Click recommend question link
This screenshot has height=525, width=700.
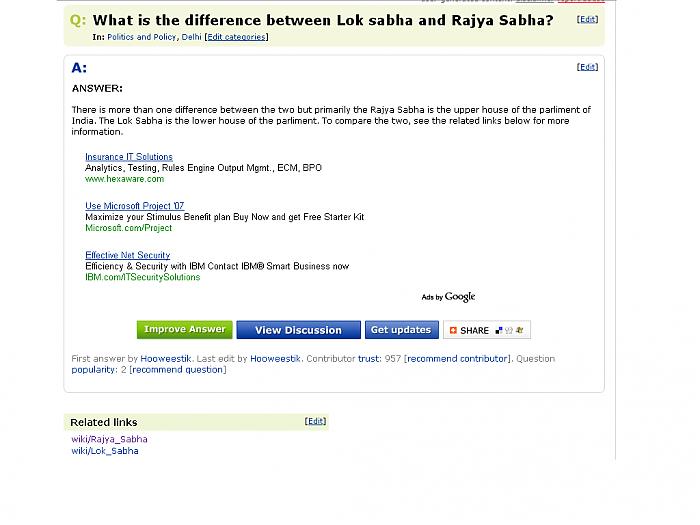pos(178,370)
